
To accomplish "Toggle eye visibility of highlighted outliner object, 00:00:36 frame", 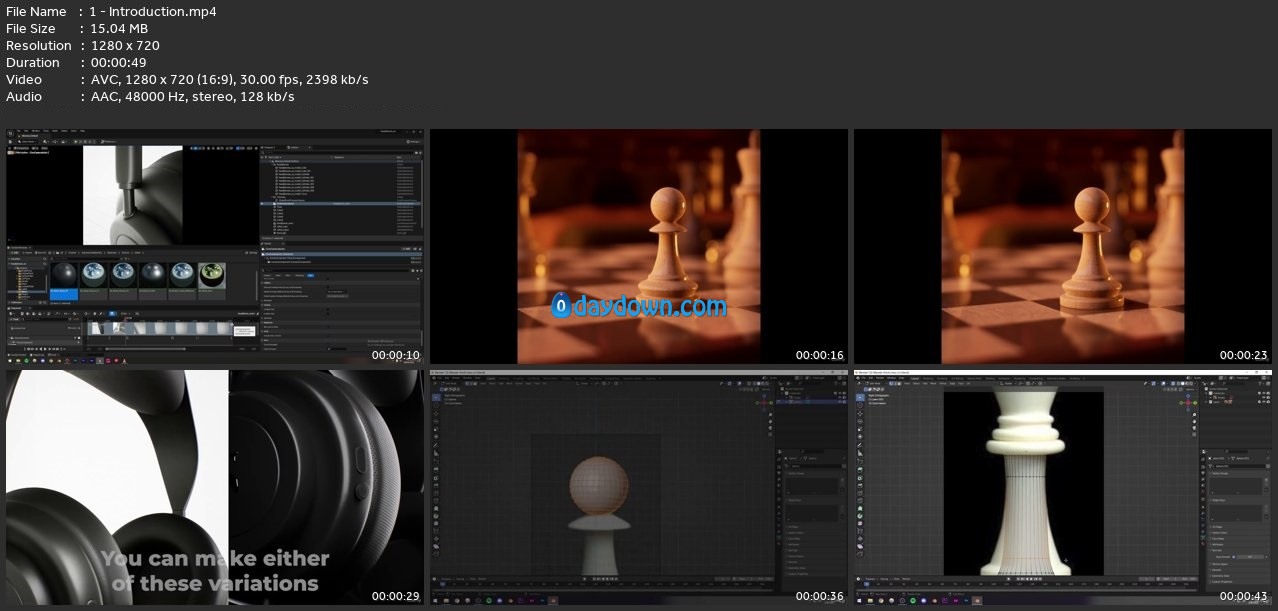I will click(x=839, y=402).
